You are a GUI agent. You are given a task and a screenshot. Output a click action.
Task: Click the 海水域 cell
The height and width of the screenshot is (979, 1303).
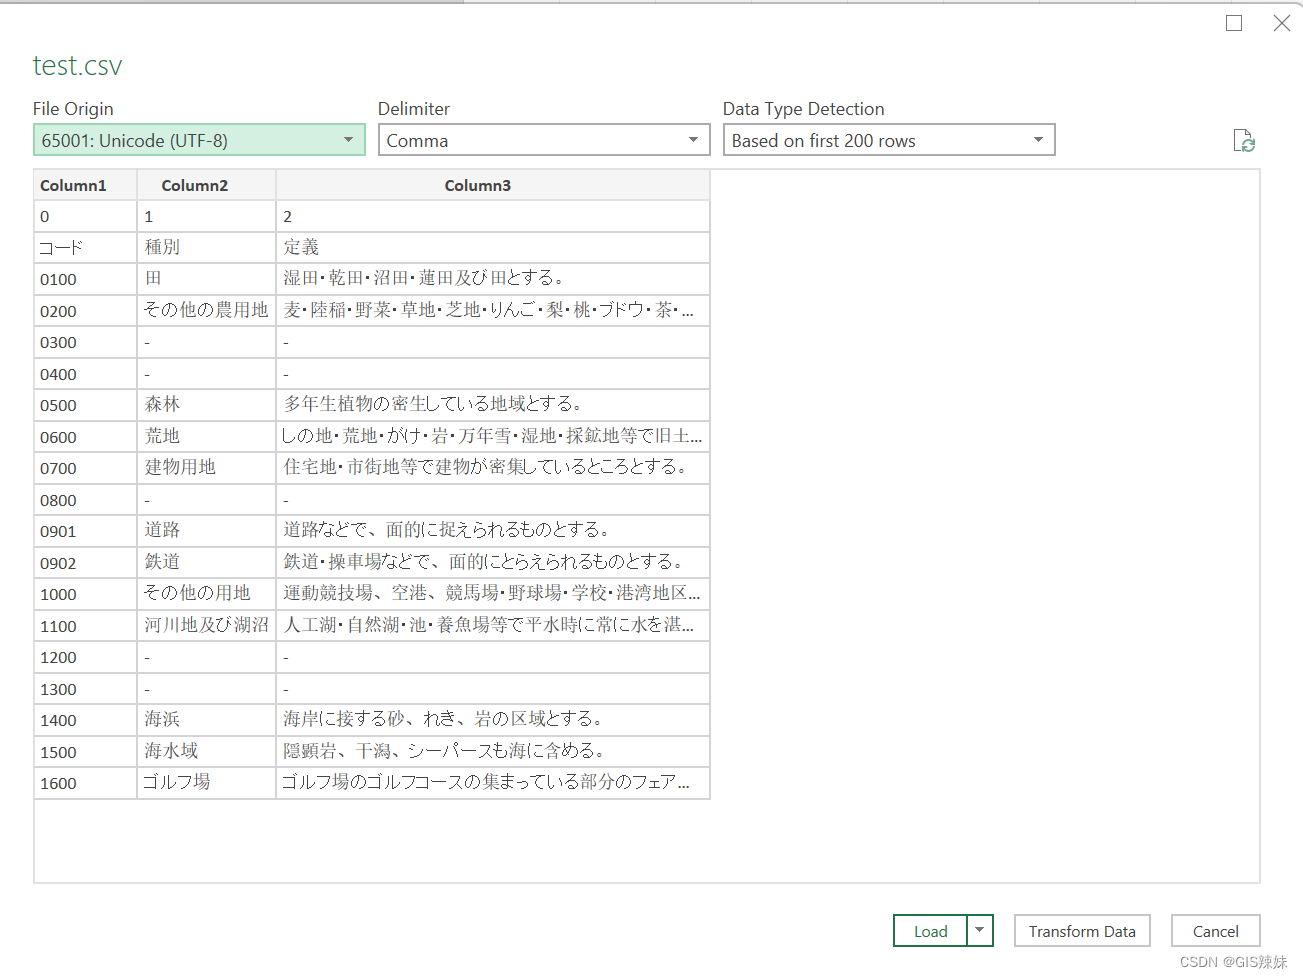click(x=206, y=752)
